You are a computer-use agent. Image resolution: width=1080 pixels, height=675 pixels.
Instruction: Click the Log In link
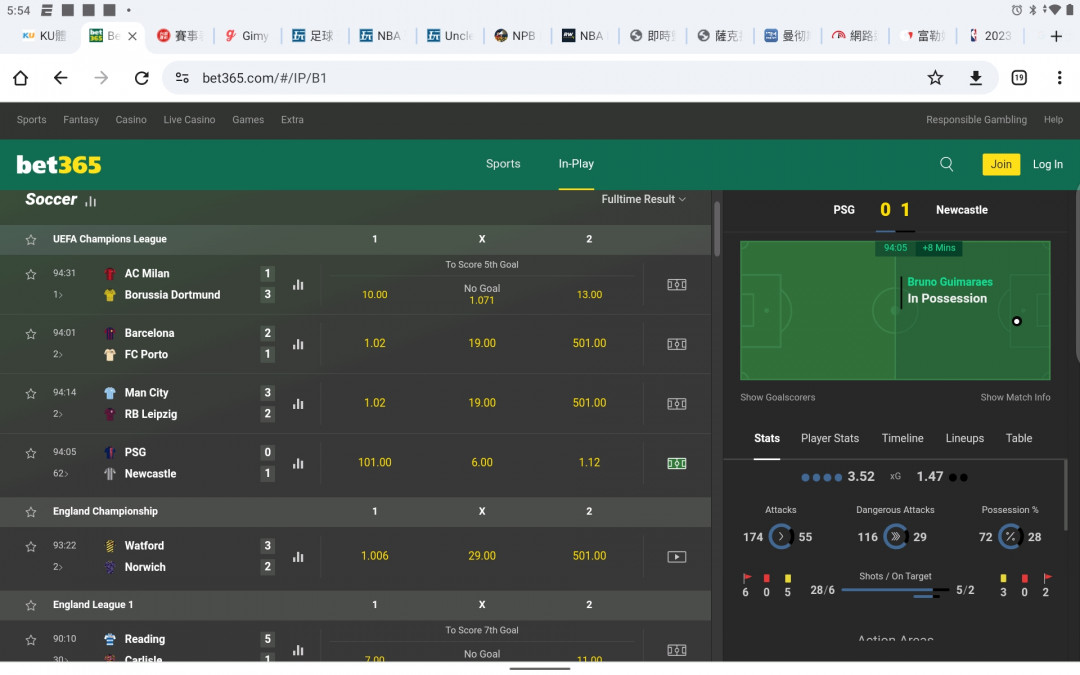(1047, 164)
